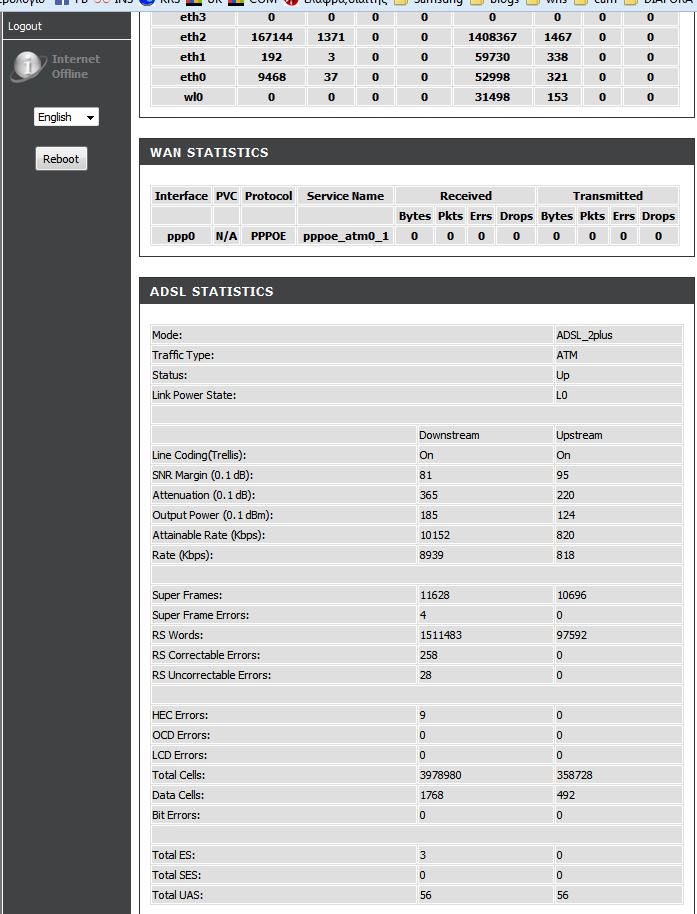Click the pppoe_atm0_1 service name cell

(346, 236)
